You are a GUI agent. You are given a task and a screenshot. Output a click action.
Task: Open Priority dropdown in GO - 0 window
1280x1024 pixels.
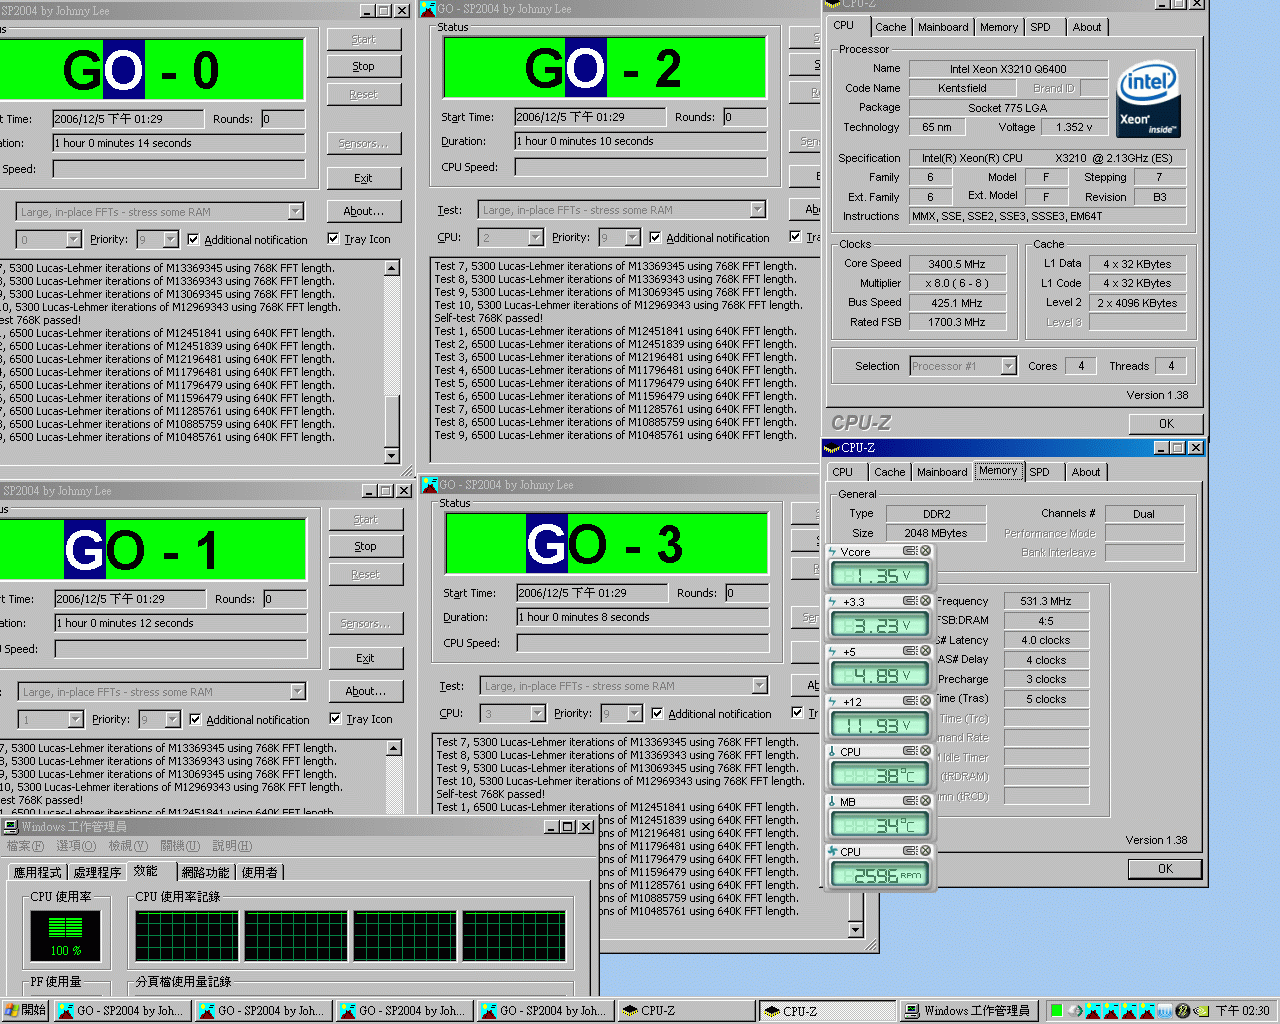pyautogui.click(x=170, y=239)
